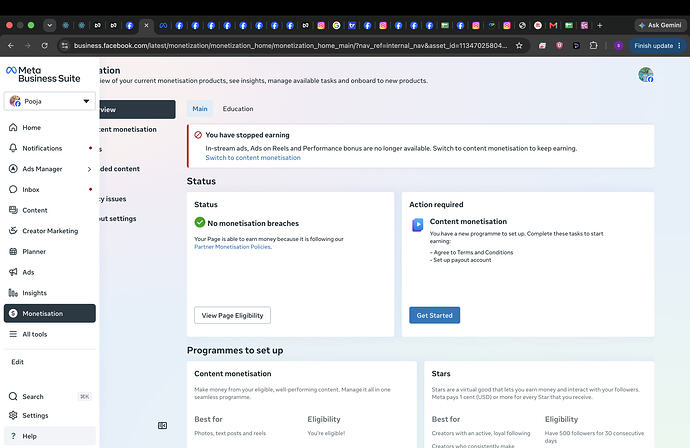This screenshot has width=690, height=448.
Task: Click 'Agree to Terms and Conditions' task
Action: coord(471,253)
